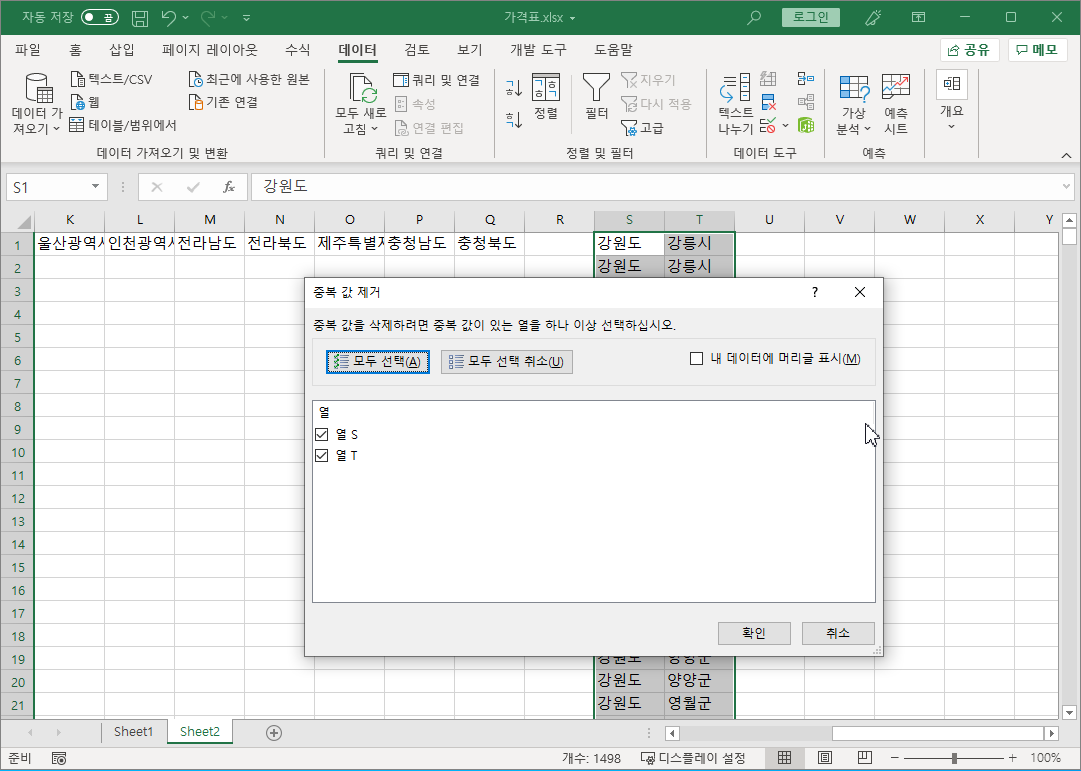The width and height of the screenshot is (1081, 771).
Task: Uncheck the 열 S checkbox
Action: [x=321, y=434]
